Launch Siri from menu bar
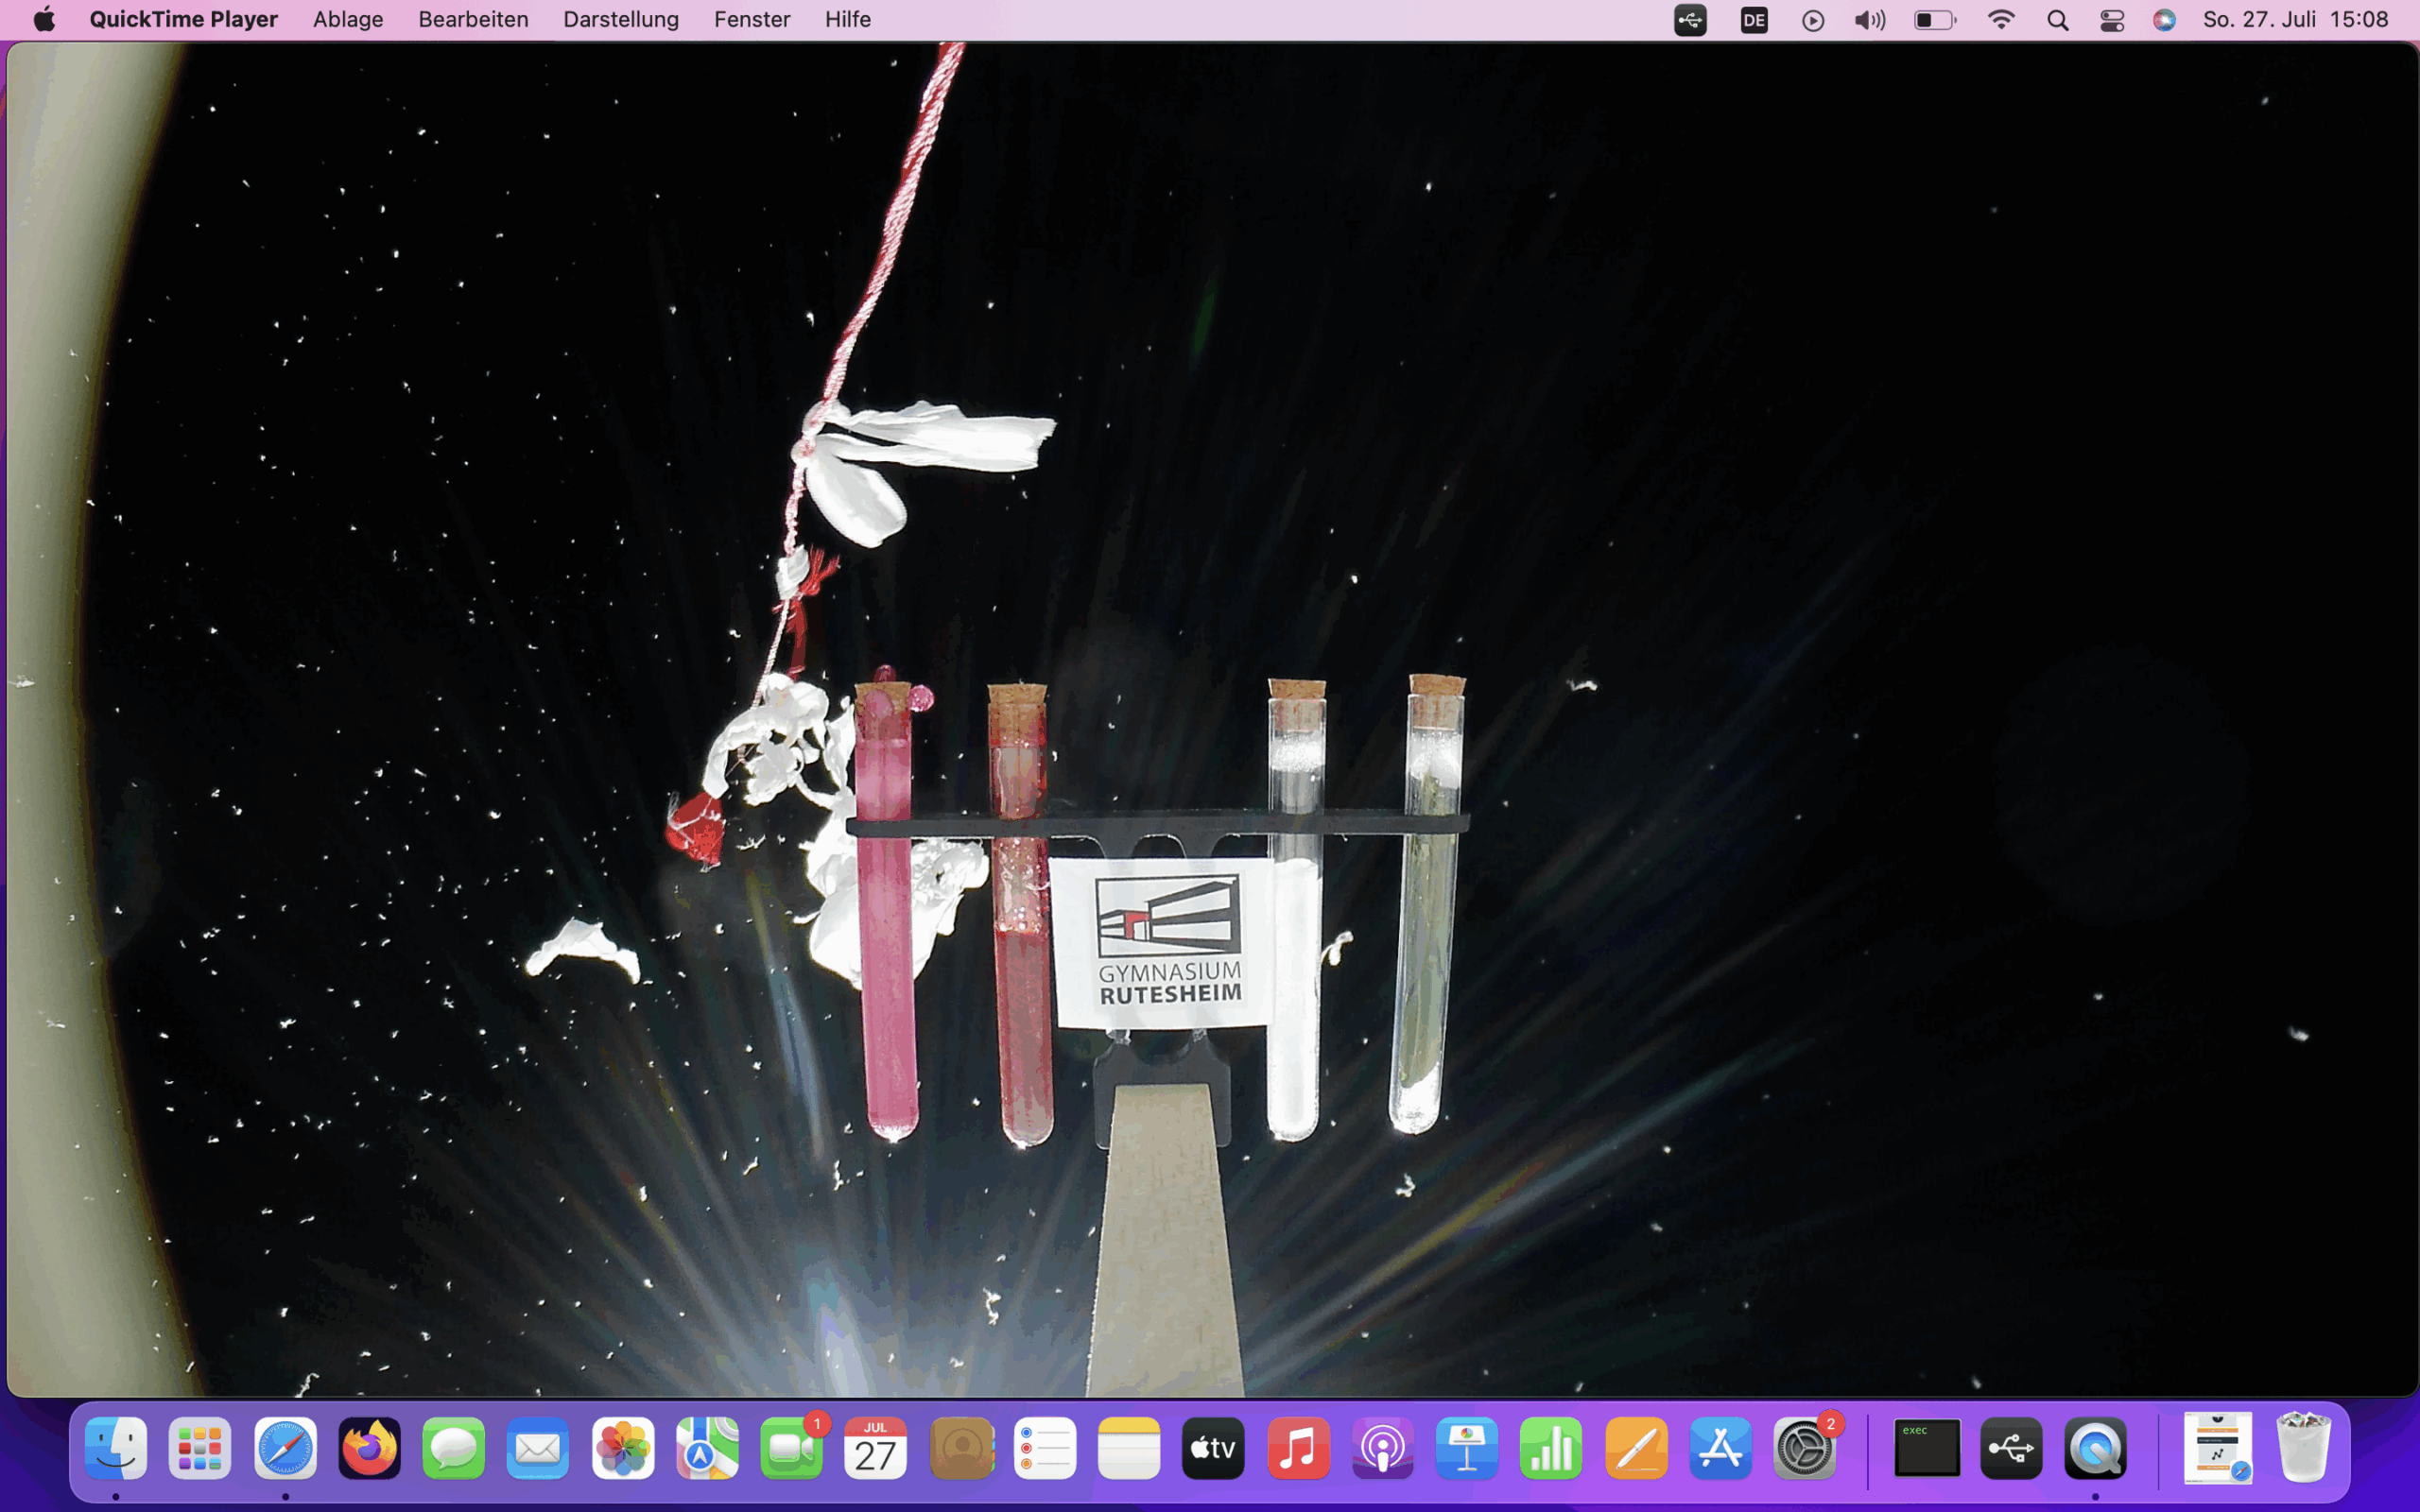The image size is (2420, 1512). click(2164, 20)
